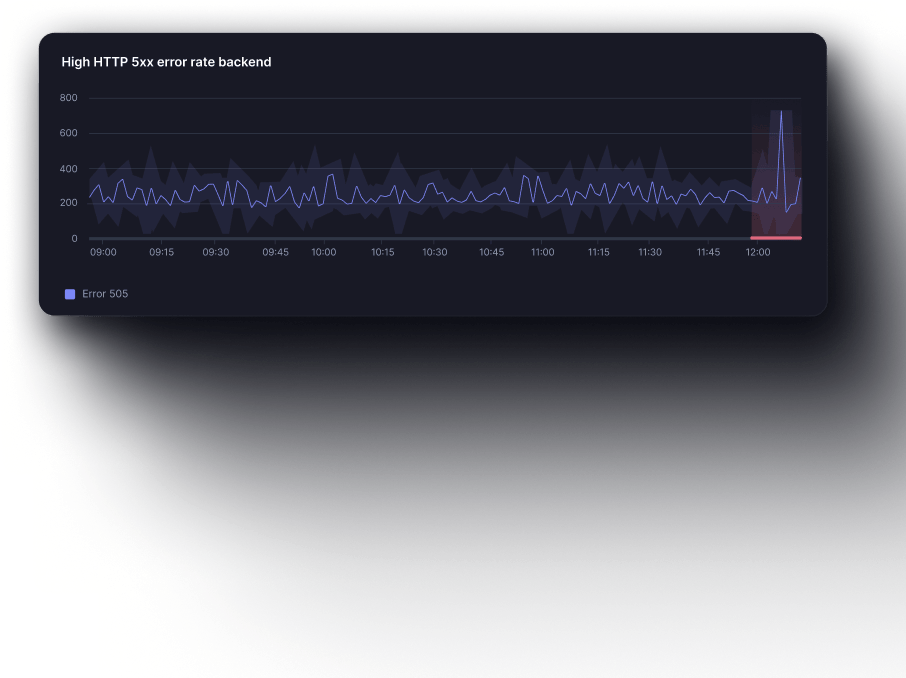This screenshot has height=678, width=906.
Task: Click the 11:45 time axis label
Action: pyautogui.click(x=707, y=253)
